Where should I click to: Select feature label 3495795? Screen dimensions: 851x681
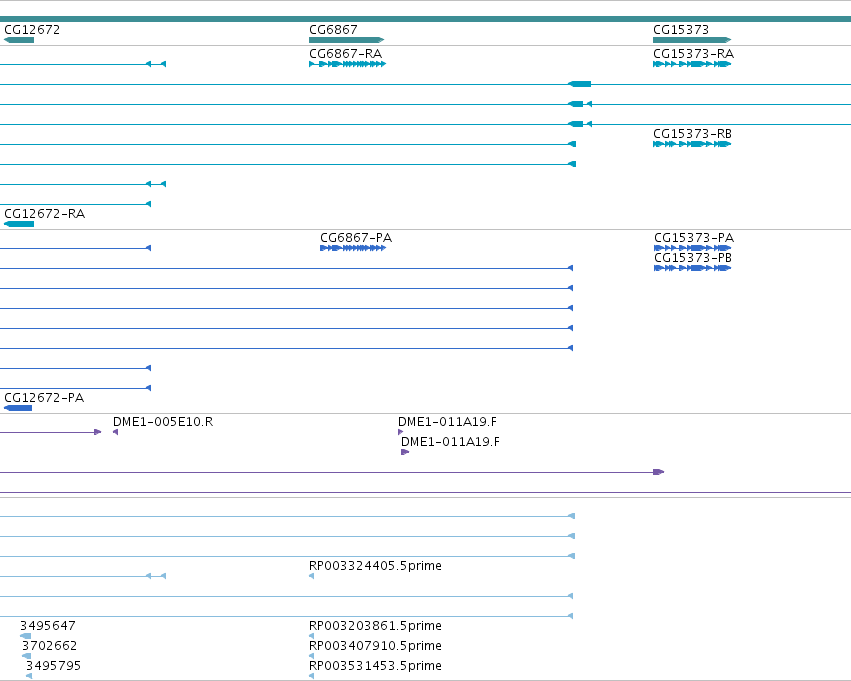click(53, 666)
